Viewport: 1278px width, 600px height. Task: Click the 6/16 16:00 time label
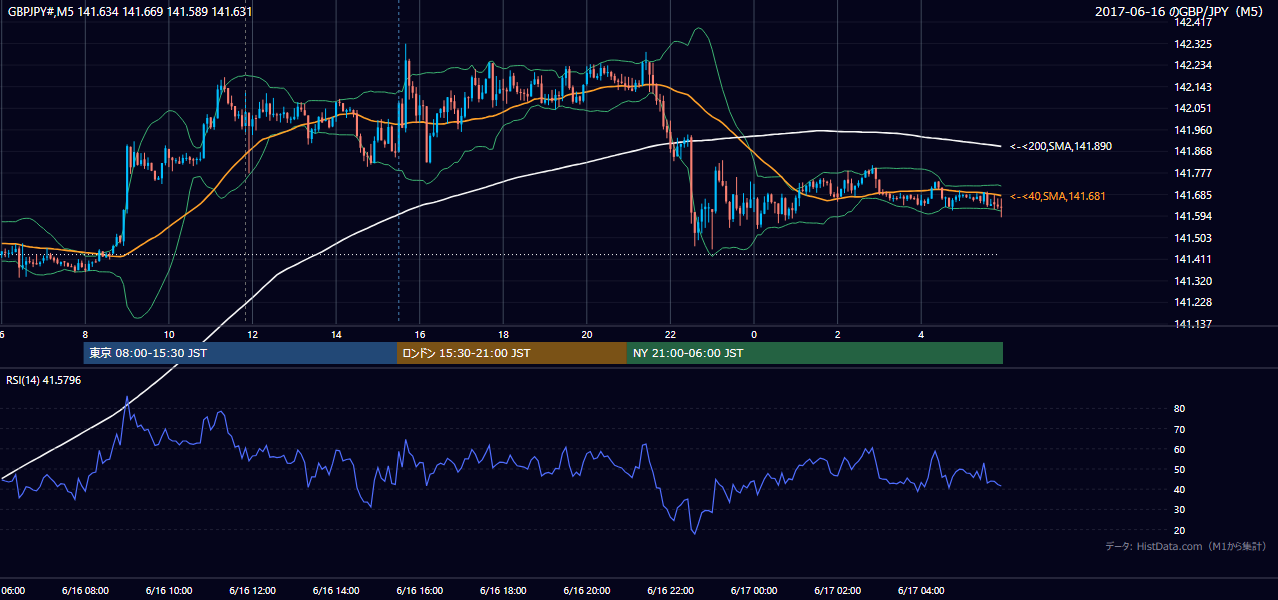420,591
